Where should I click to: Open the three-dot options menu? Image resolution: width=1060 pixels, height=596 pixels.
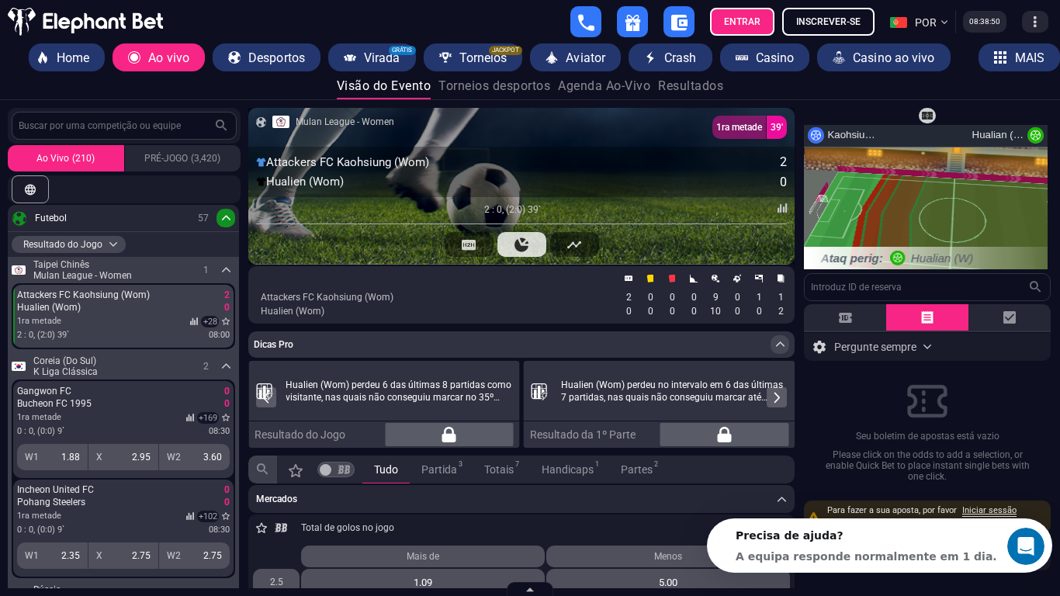coord(1034,22)
